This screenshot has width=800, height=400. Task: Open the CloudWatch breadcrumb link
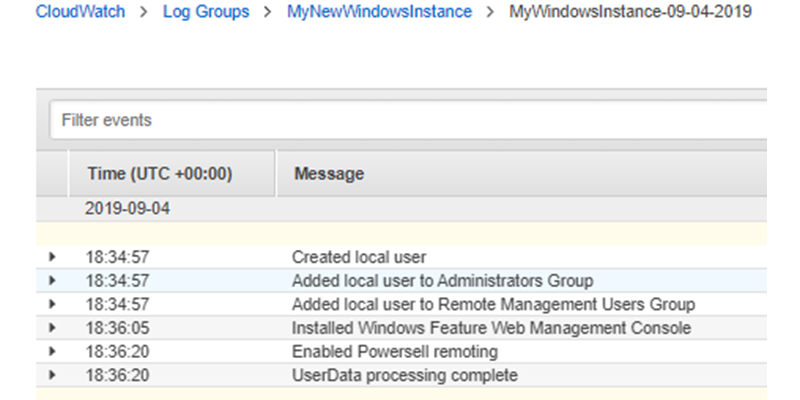click(80, 12)
